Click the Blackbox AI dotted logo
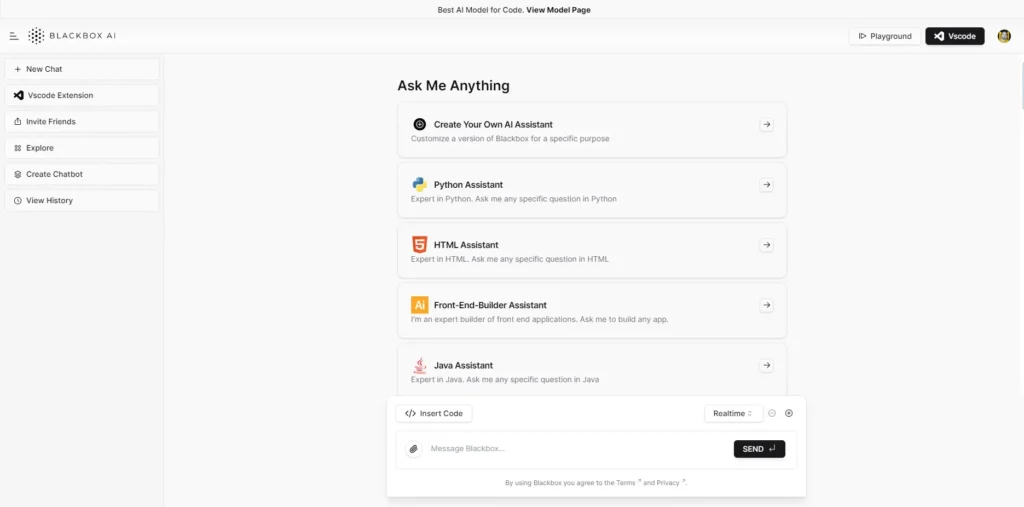The height and width of the screenshot is (507, 1024). click(x=37, y=36)
